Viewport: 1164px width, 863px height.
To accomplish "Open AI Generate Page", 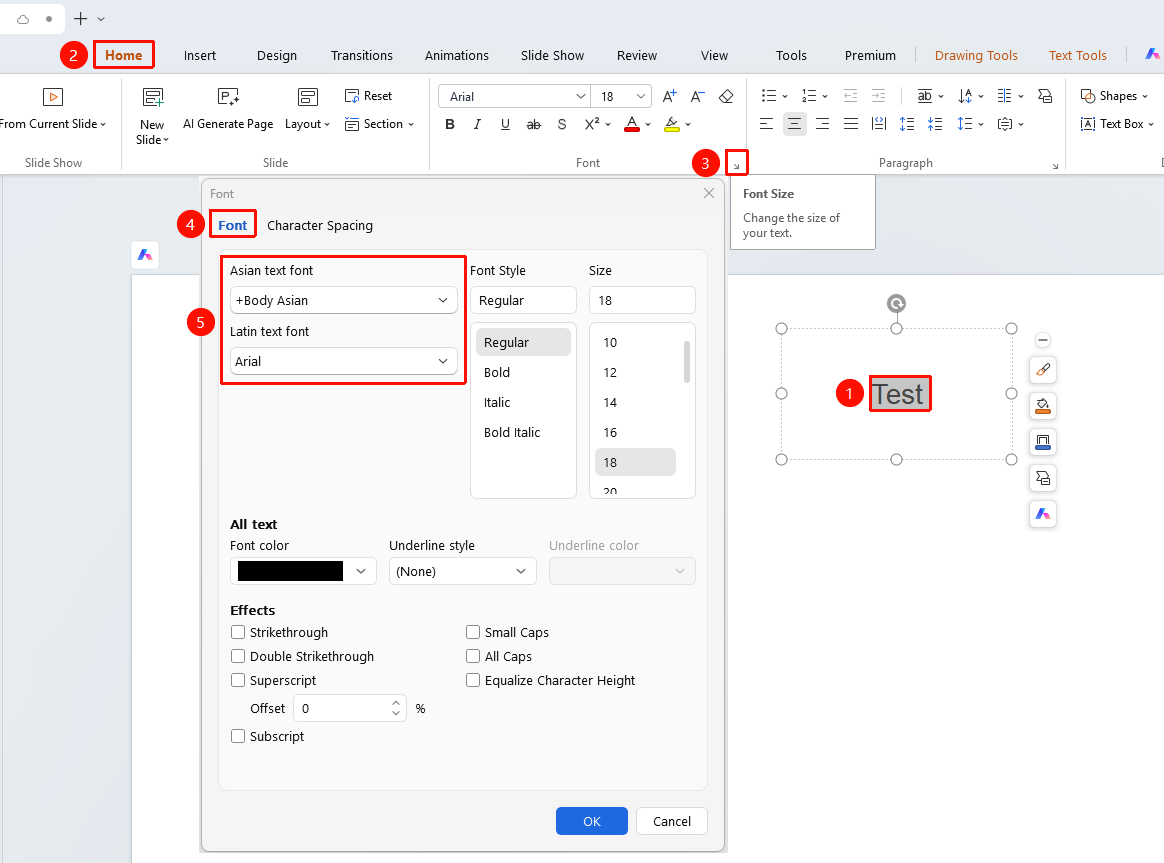I will tap(228, 109).
